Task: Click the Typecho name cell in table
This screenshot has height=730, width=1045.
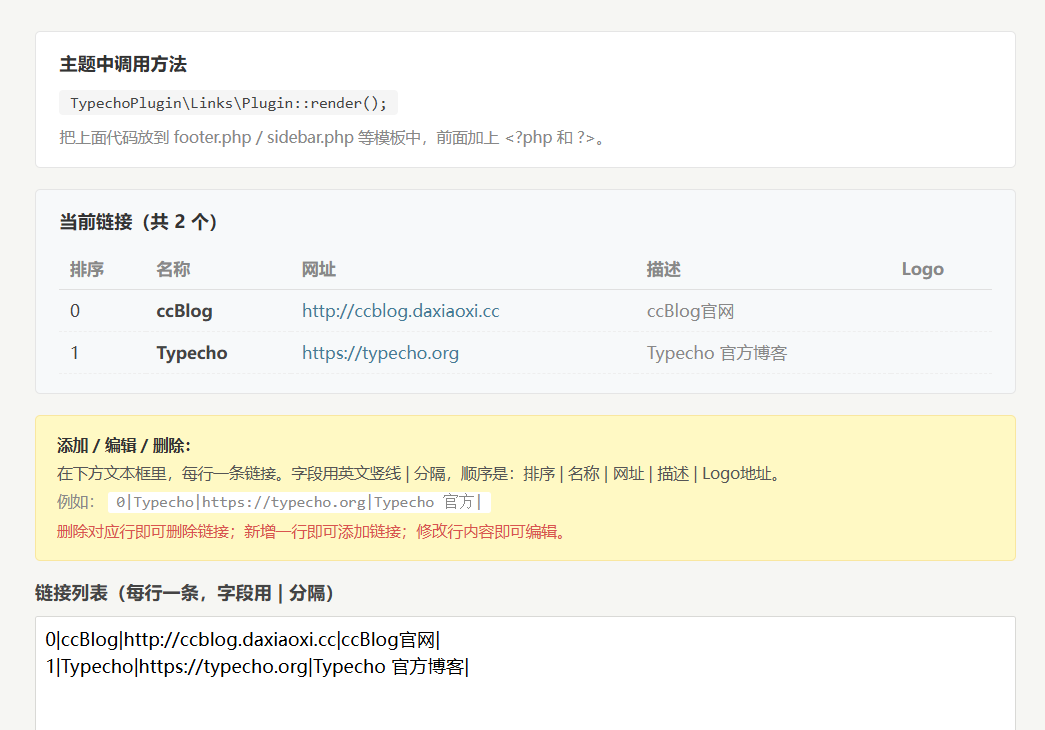Action: coord(192,353)
